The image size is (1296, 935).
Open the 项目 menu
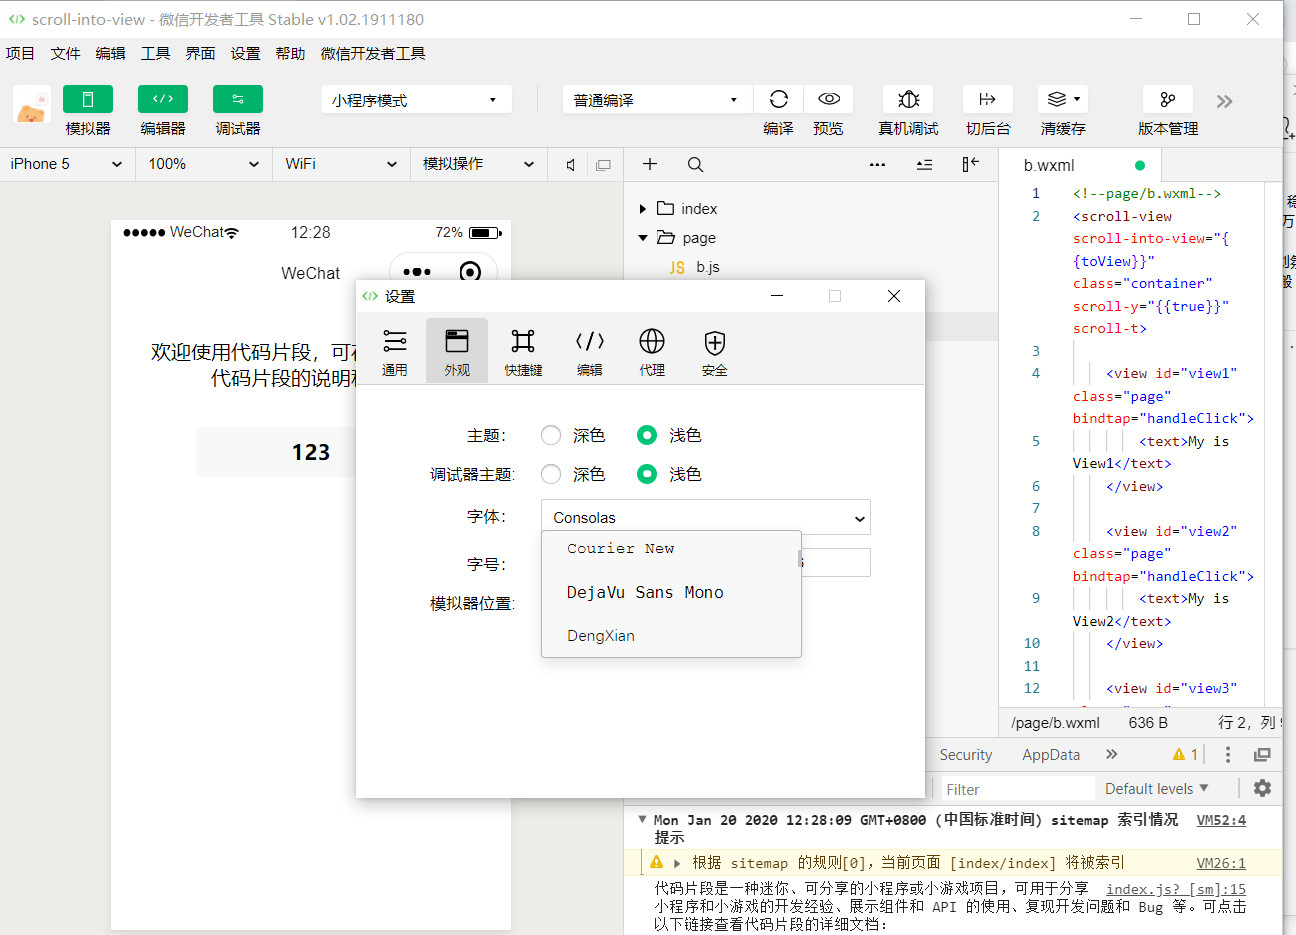[20, 54]
